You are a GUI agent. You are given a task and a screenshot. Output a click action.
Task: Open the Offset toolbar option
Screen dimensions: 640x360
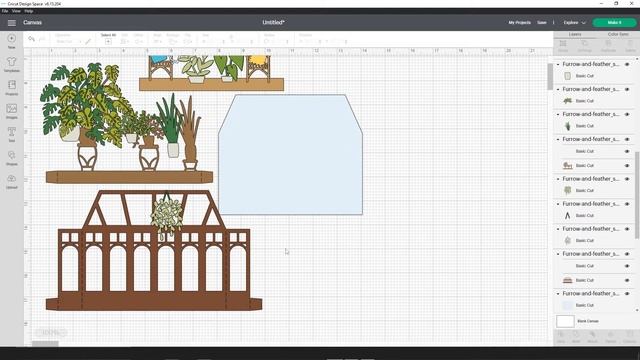coord(139,39)
